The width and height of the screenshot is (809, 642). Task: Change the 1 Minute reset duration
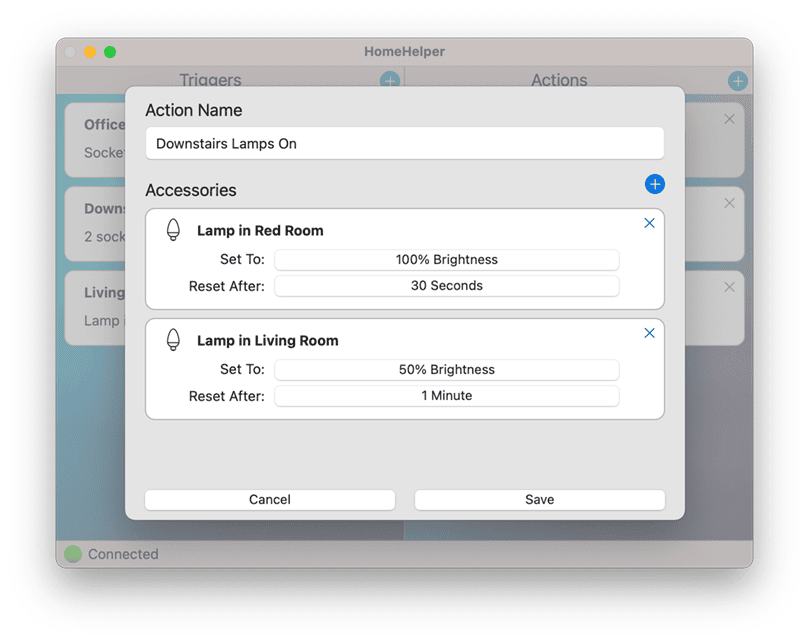pyautogui.click(x=446, y=396)
